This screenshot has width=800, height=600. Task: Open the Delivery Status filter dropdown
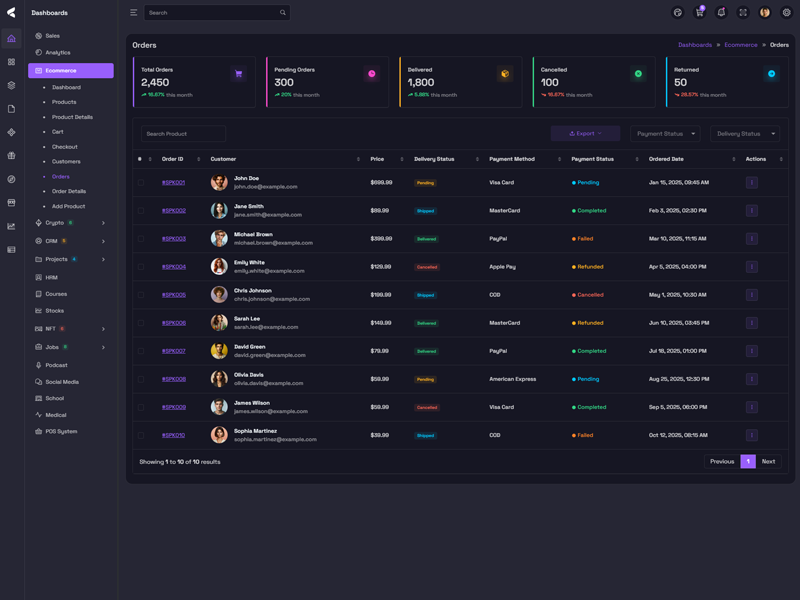point(745,133)
